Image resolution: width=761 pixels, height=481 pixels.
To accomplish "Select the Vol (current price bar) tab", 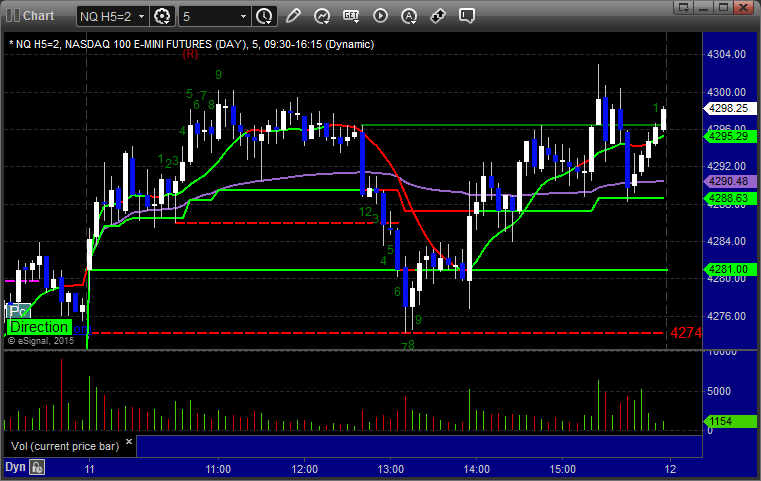I will click(x=65, y=446).
